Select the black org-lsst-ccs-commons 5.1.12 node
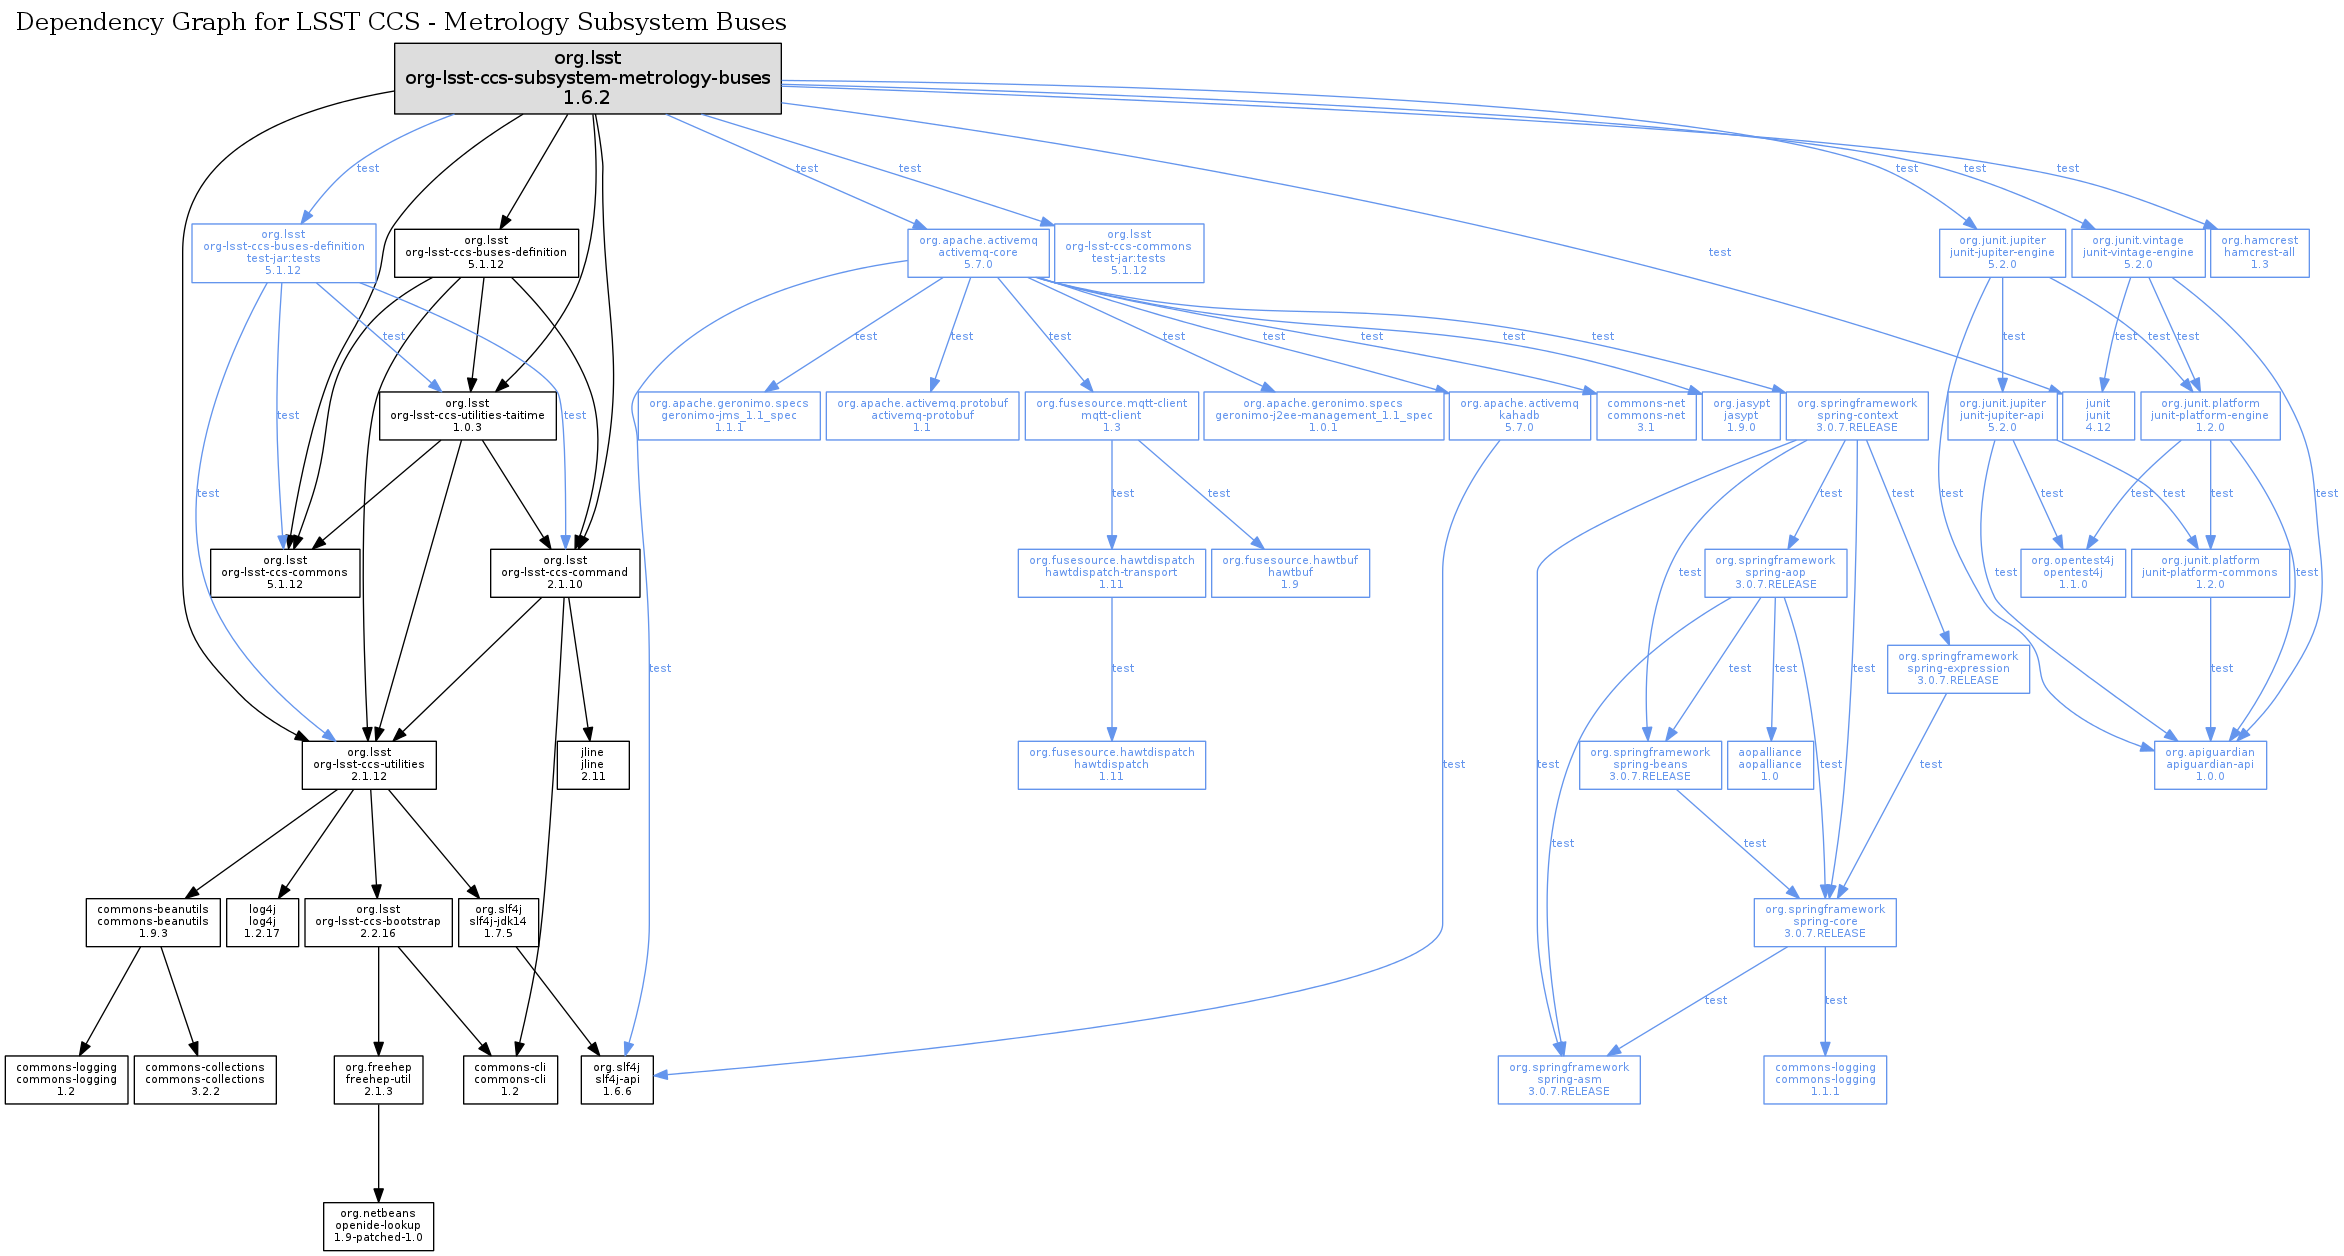The height and width of the screenshot is (1256, 2344). (284, 572)
